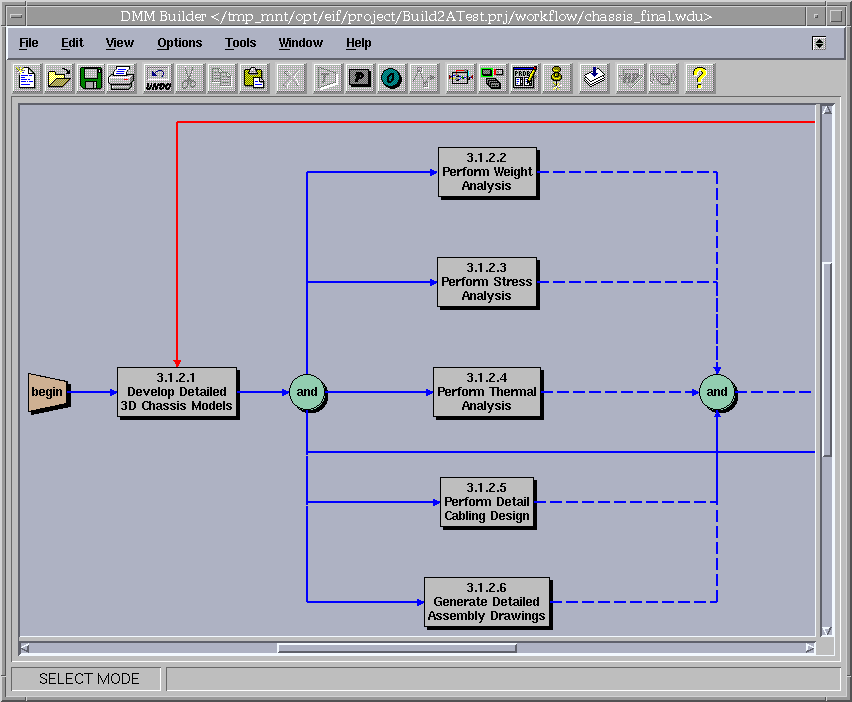Open the File menu
Viewport: 852px width, 702px height.
coord(29,43)
